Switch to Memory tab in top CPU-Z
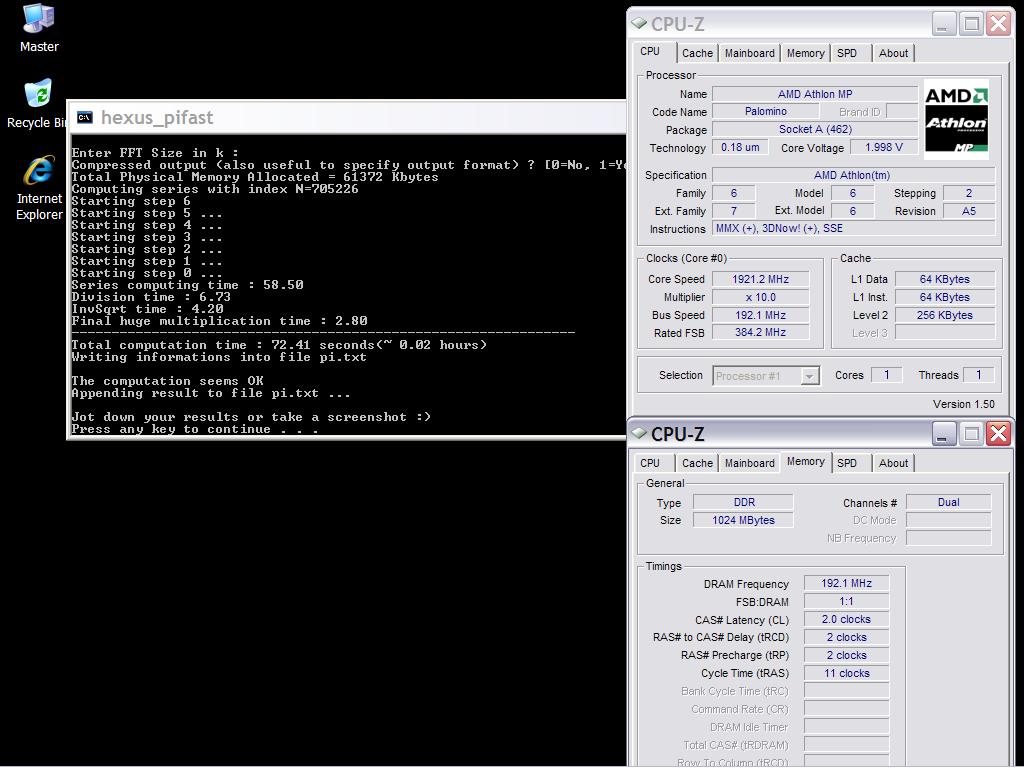Screen dimensions: 1024x768 coord(805,54)
